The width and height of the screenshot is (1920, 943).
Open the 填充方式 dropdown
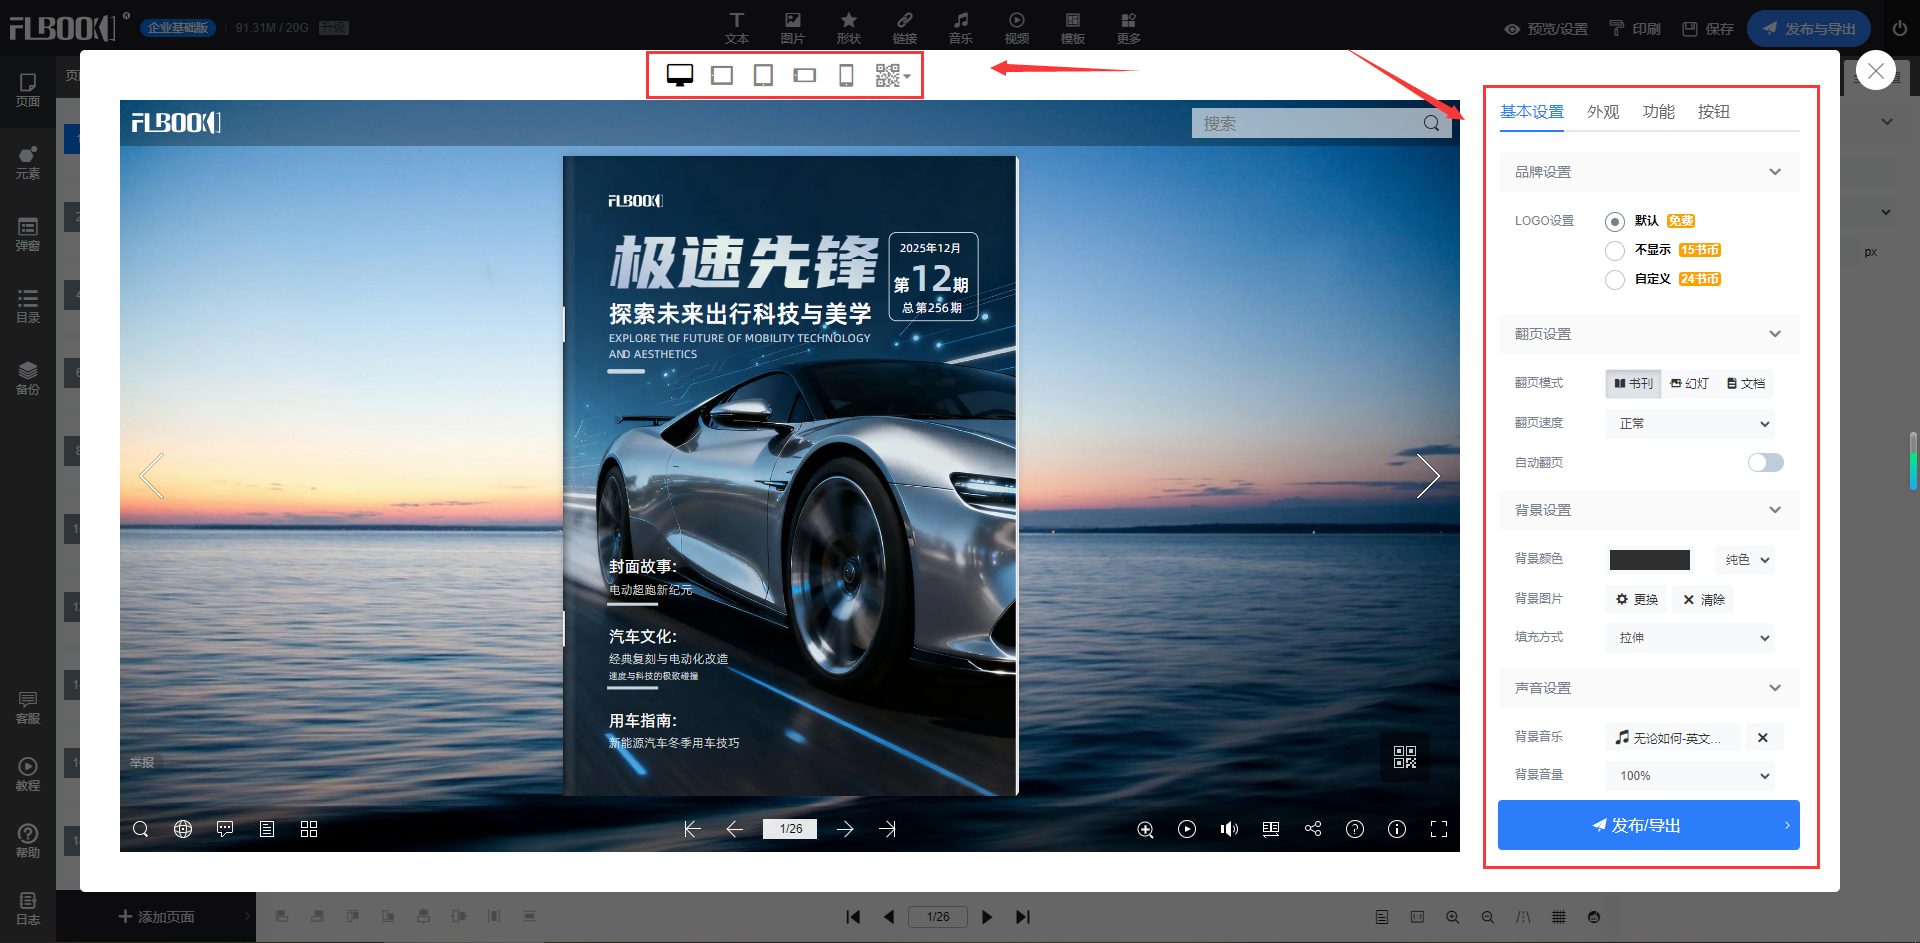pyautogui.click(x=1691, y=638)
